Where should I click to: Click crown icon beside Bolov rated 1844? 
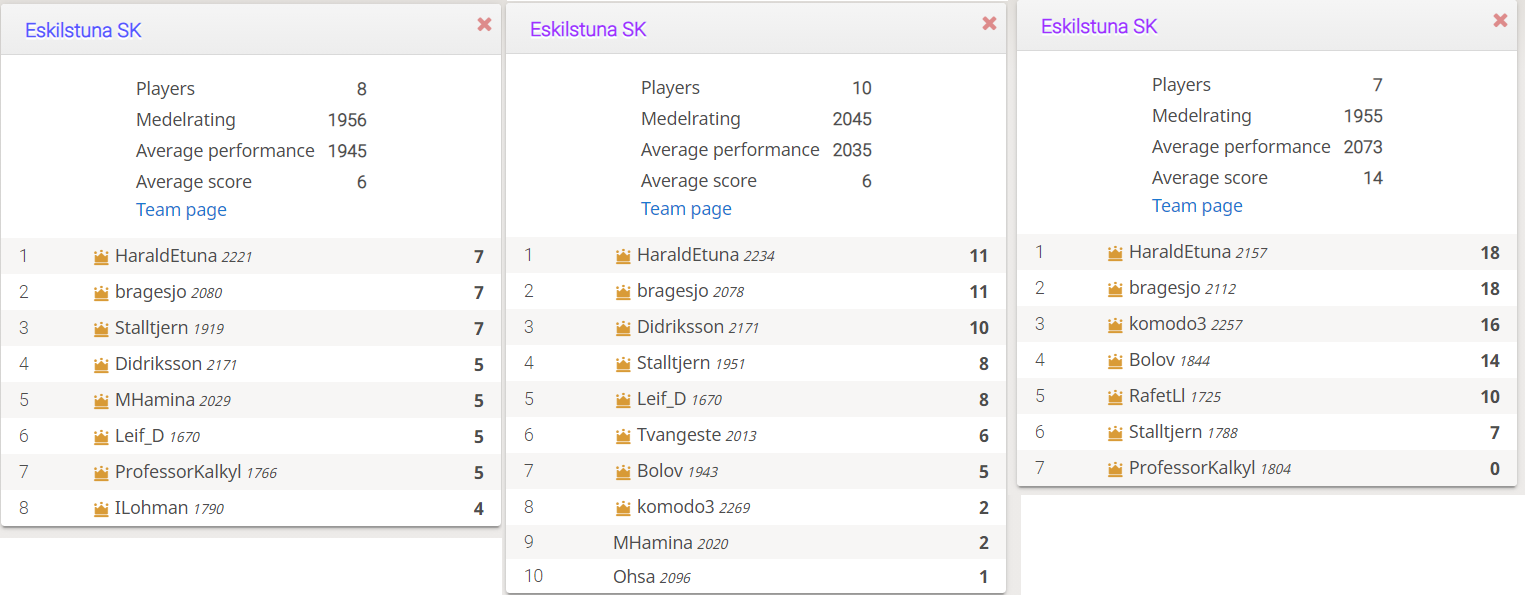pyautogui.click(x=1115, y=361)
